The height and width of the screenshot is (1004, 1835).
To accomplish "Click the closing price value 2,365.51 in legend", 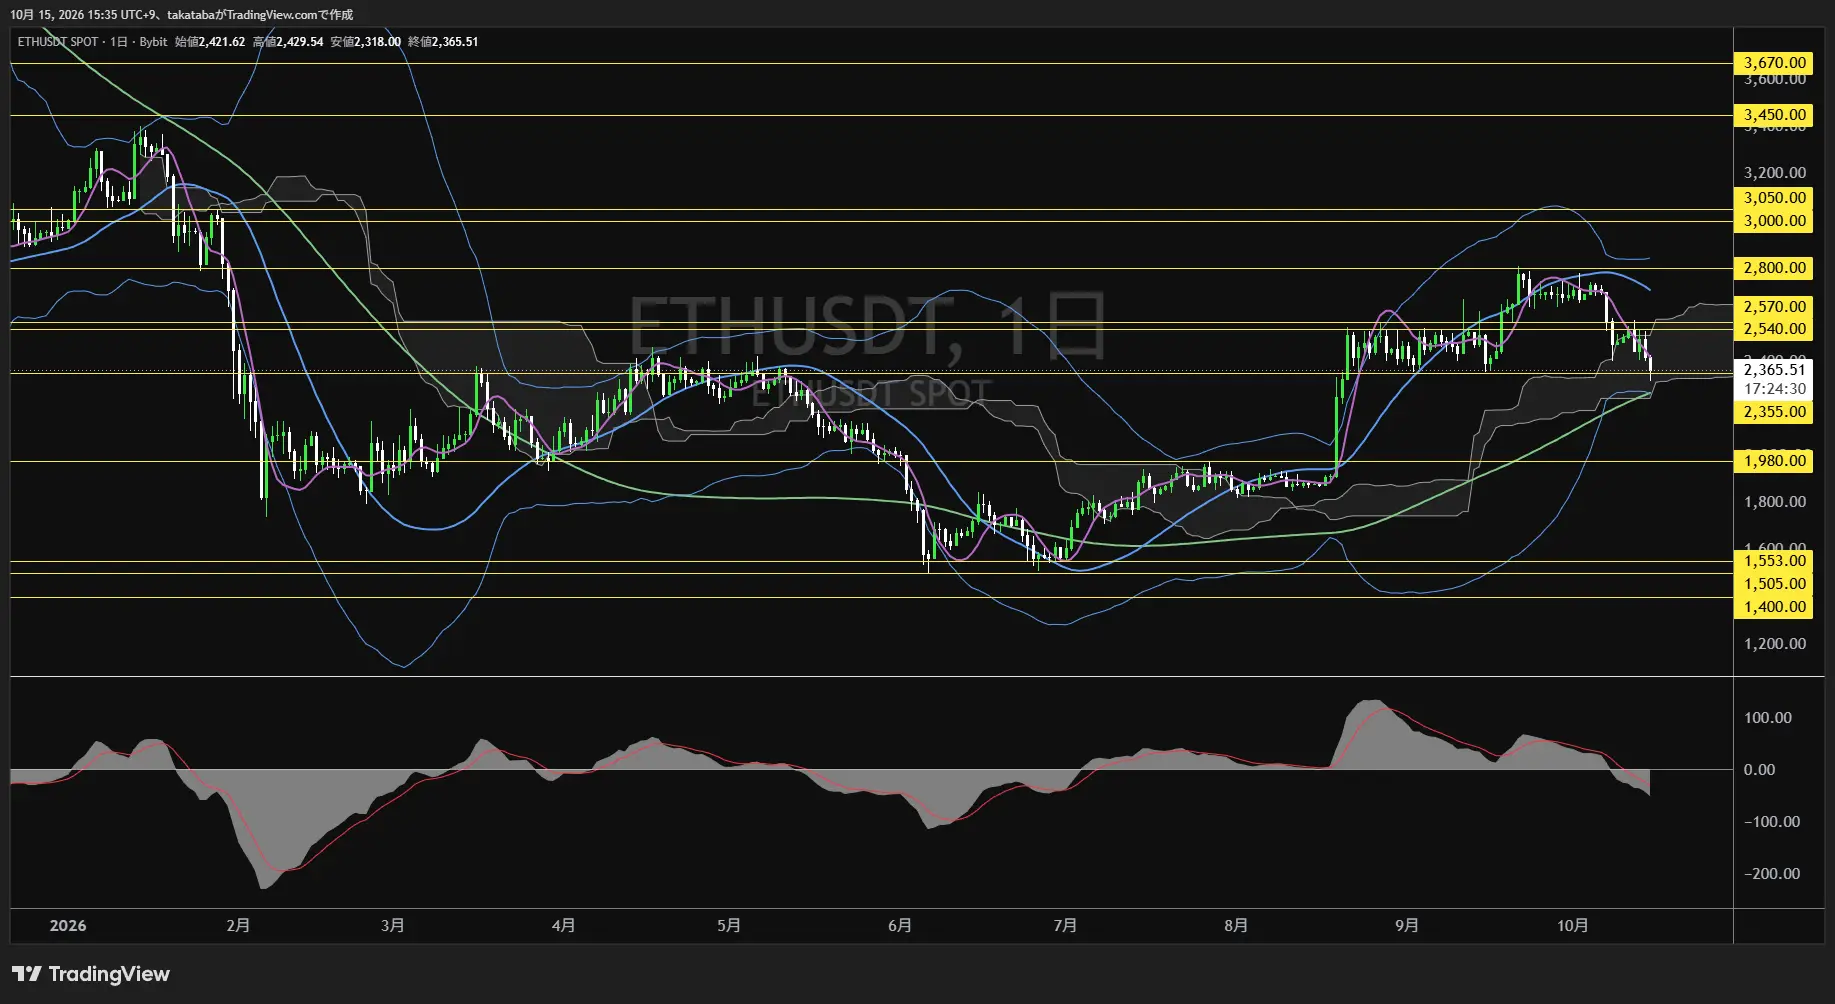I will [x=455, y=42].
